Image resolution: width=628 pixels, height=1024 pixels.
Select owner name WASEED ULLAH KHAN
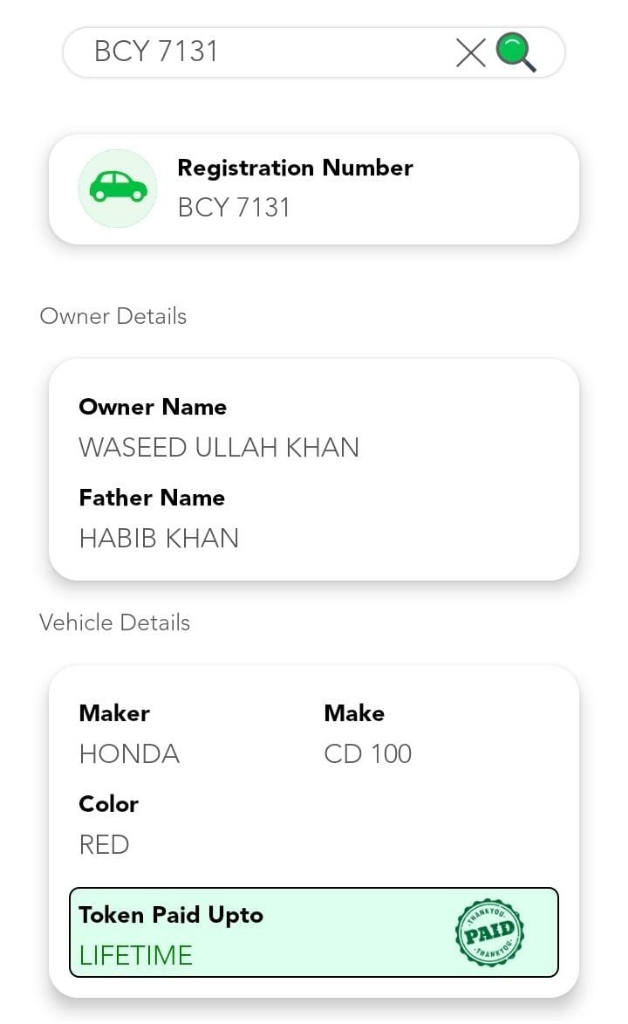219,447
